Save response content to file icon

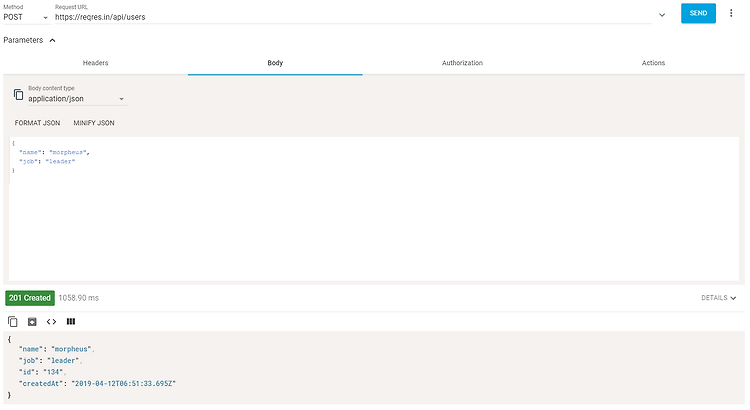[x=32, y=321]
